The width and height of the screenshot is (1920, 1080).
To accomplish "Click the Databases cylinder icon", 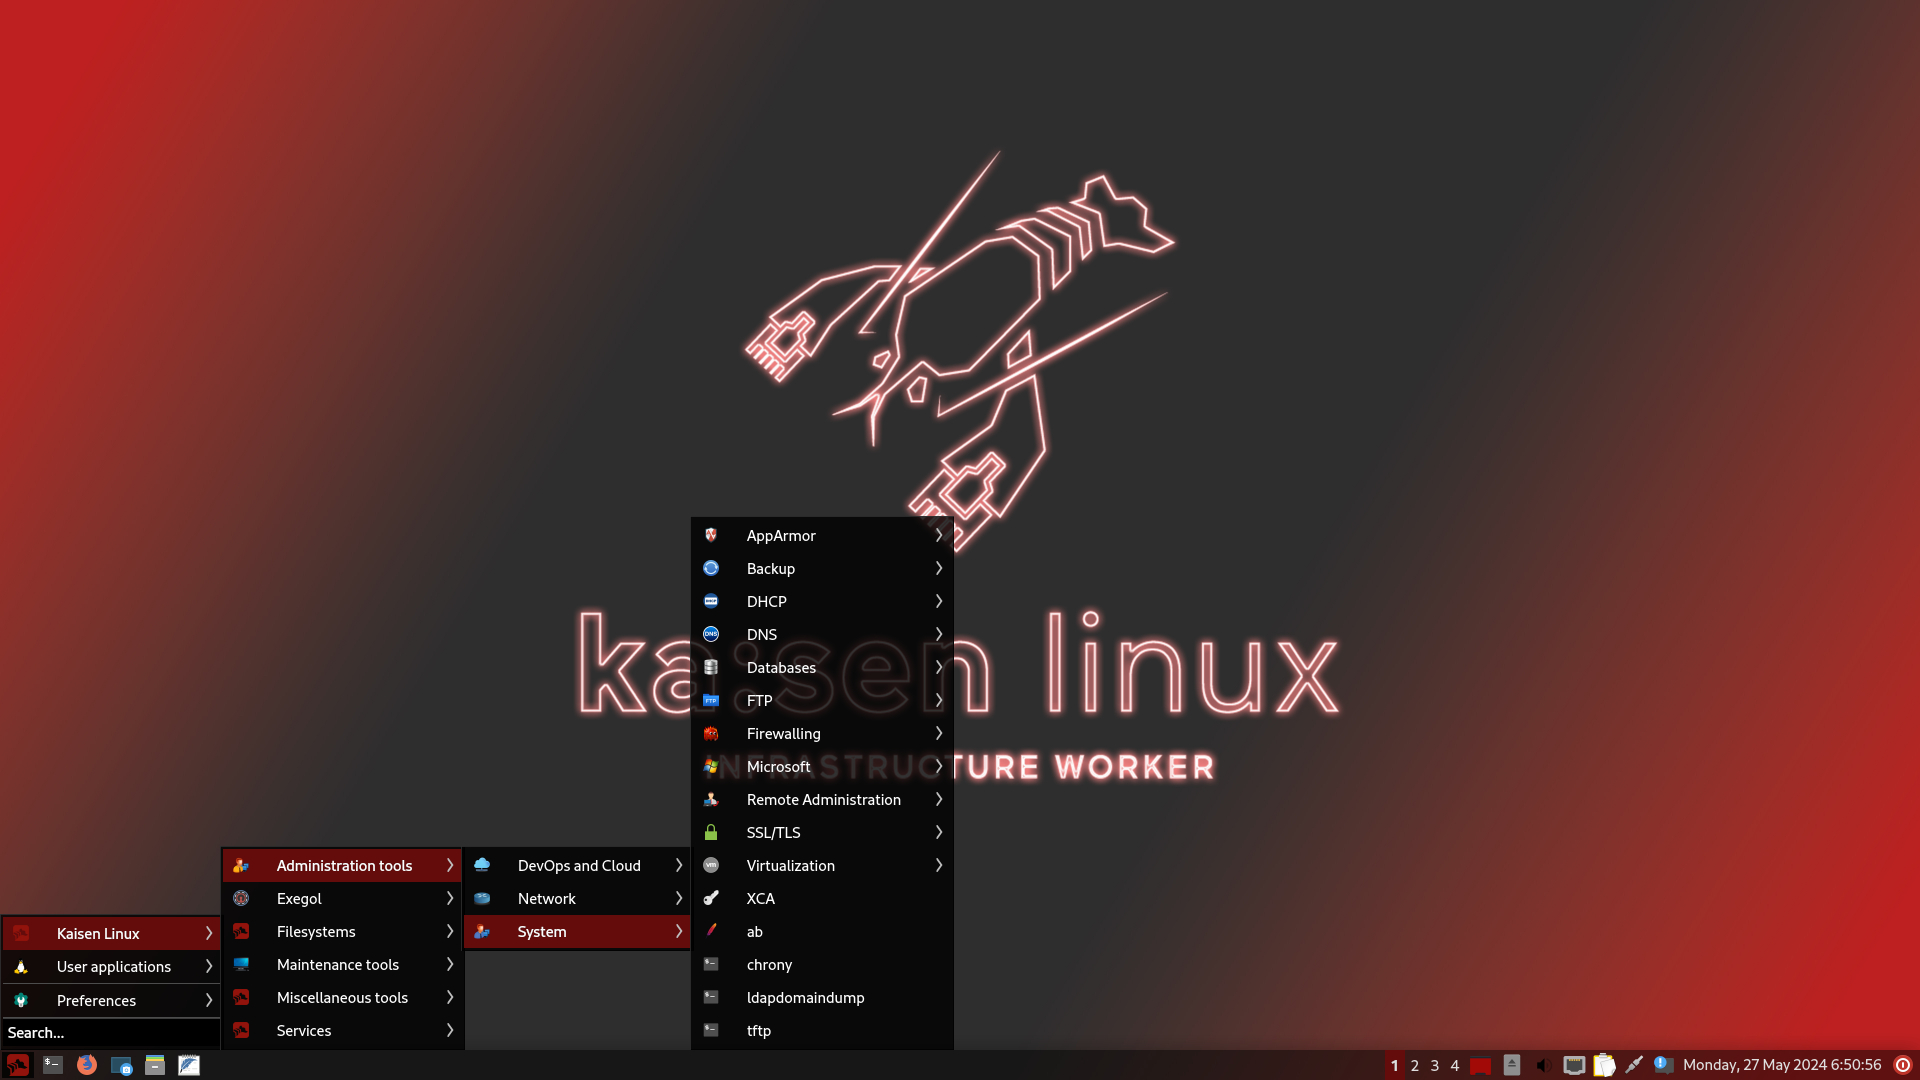I will tap(711, 667).
